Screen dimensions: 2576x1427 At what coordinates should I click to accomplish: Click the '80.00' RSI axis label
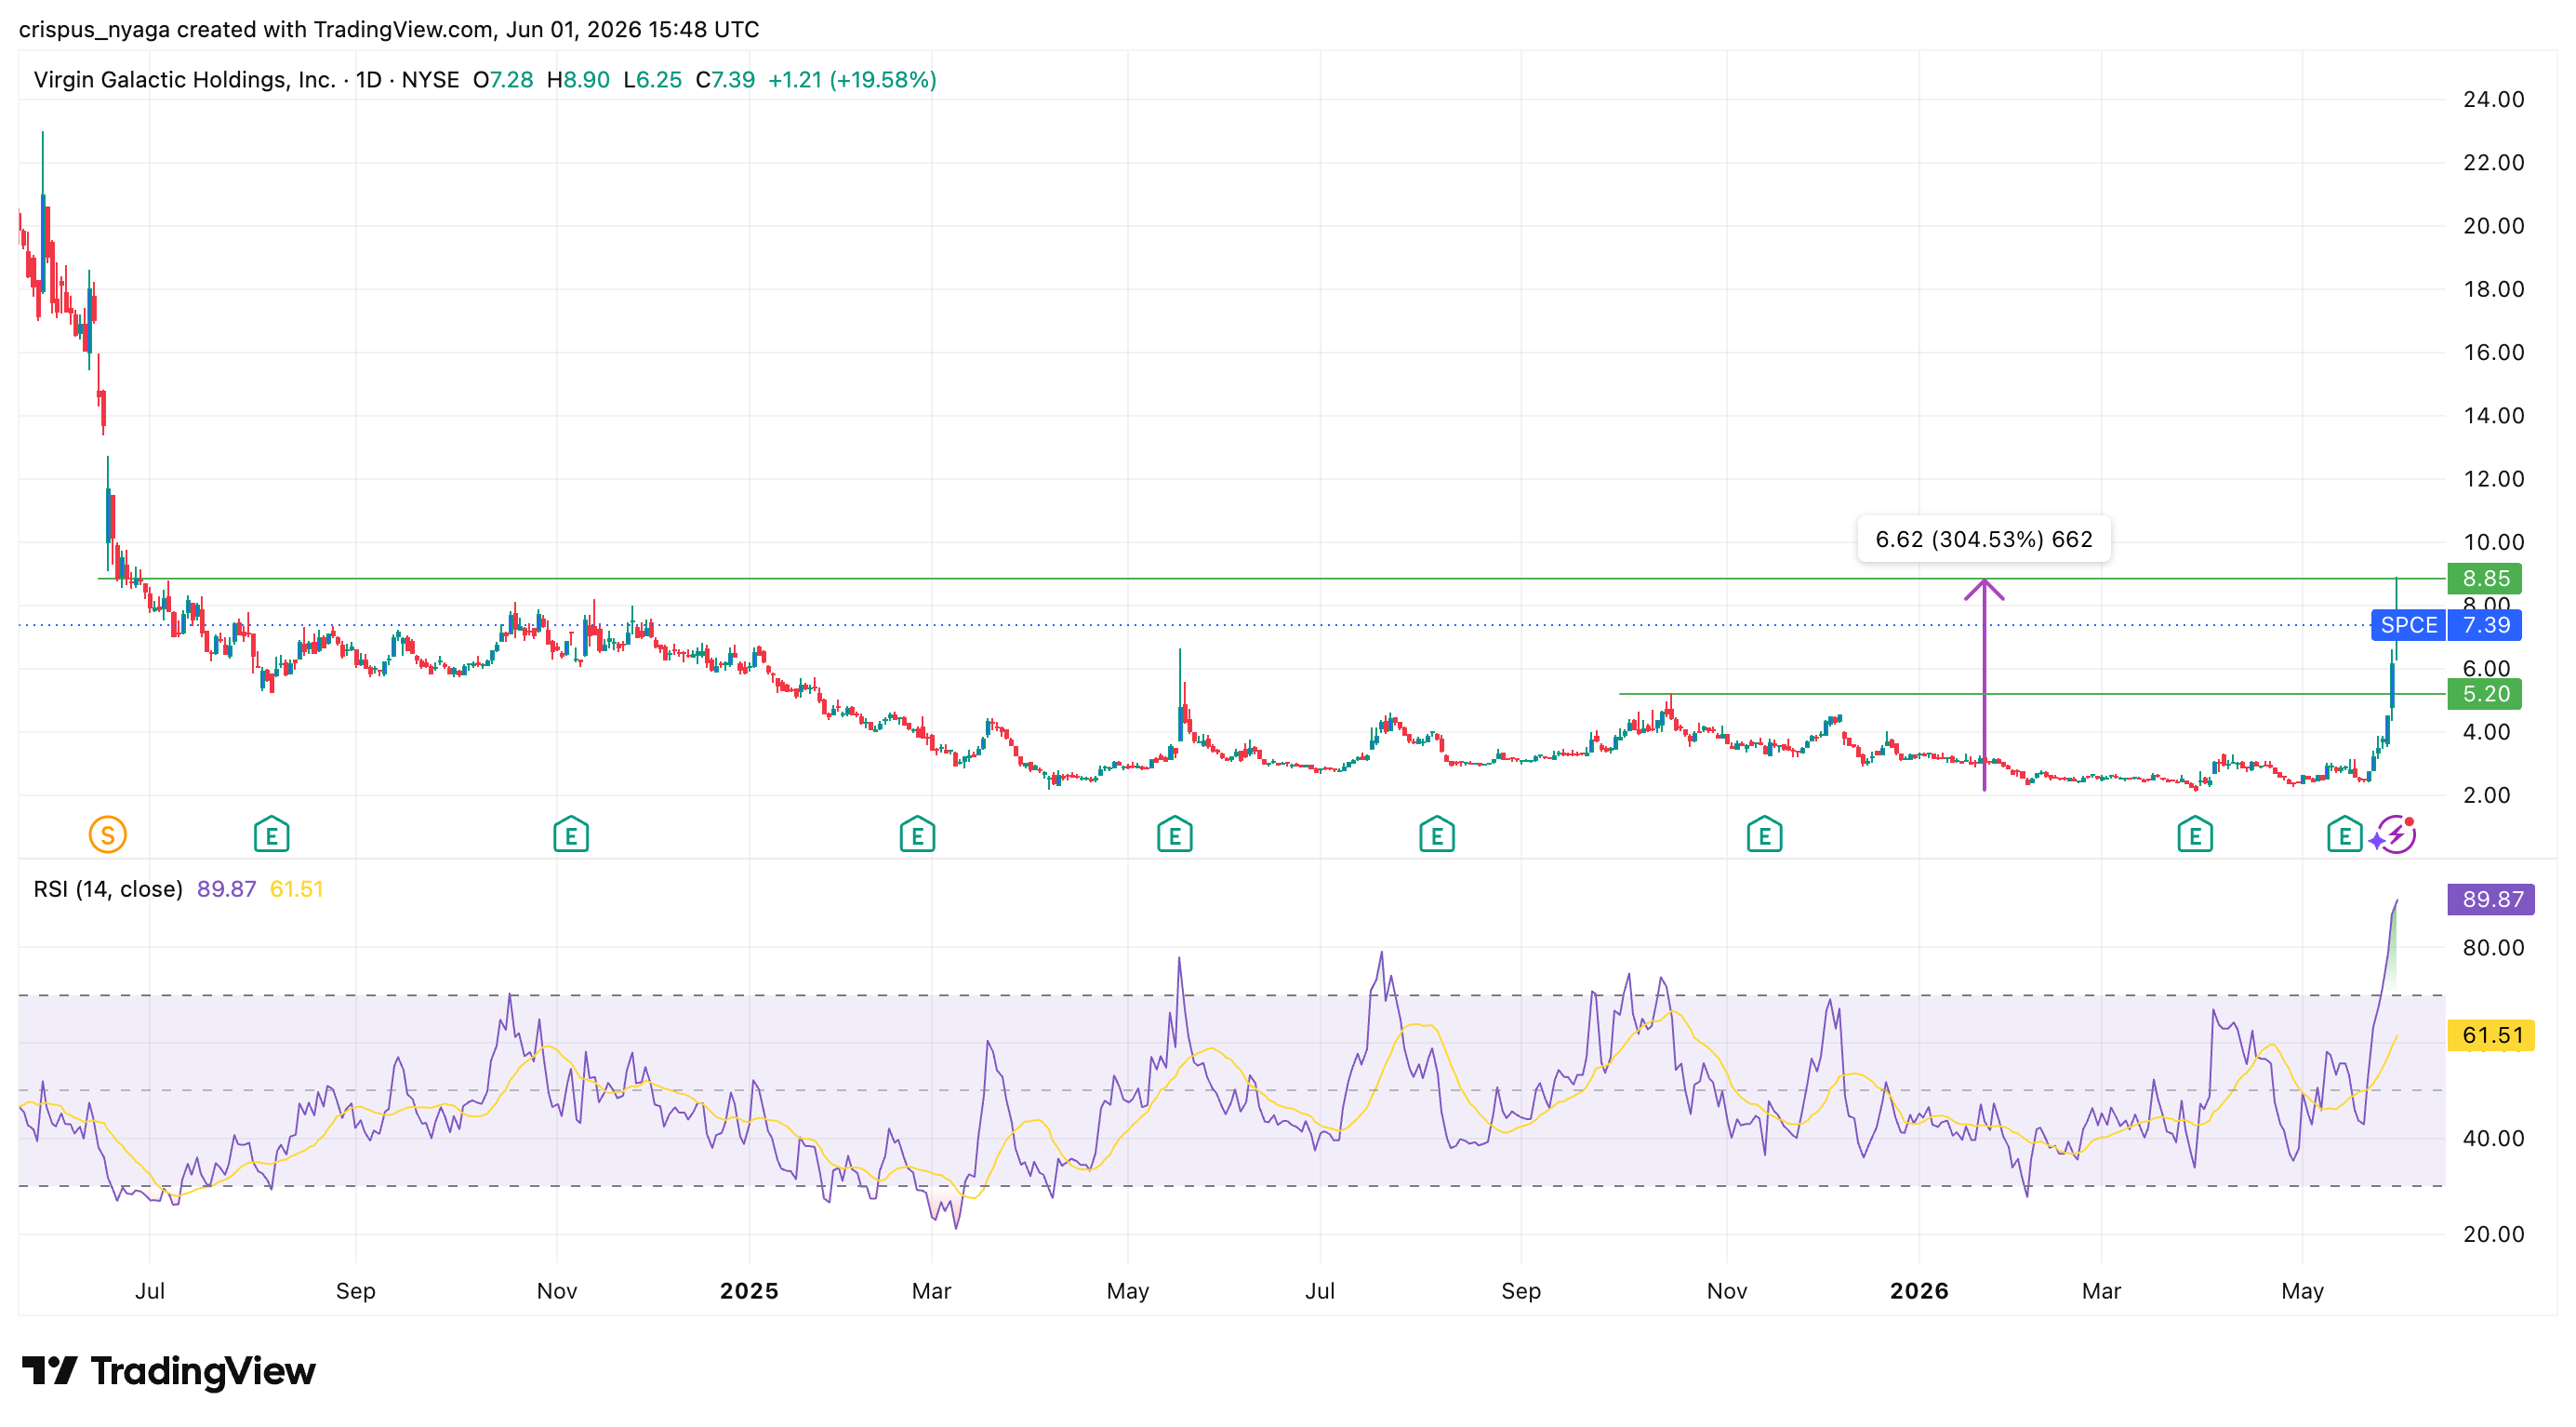coord(2493,947)
